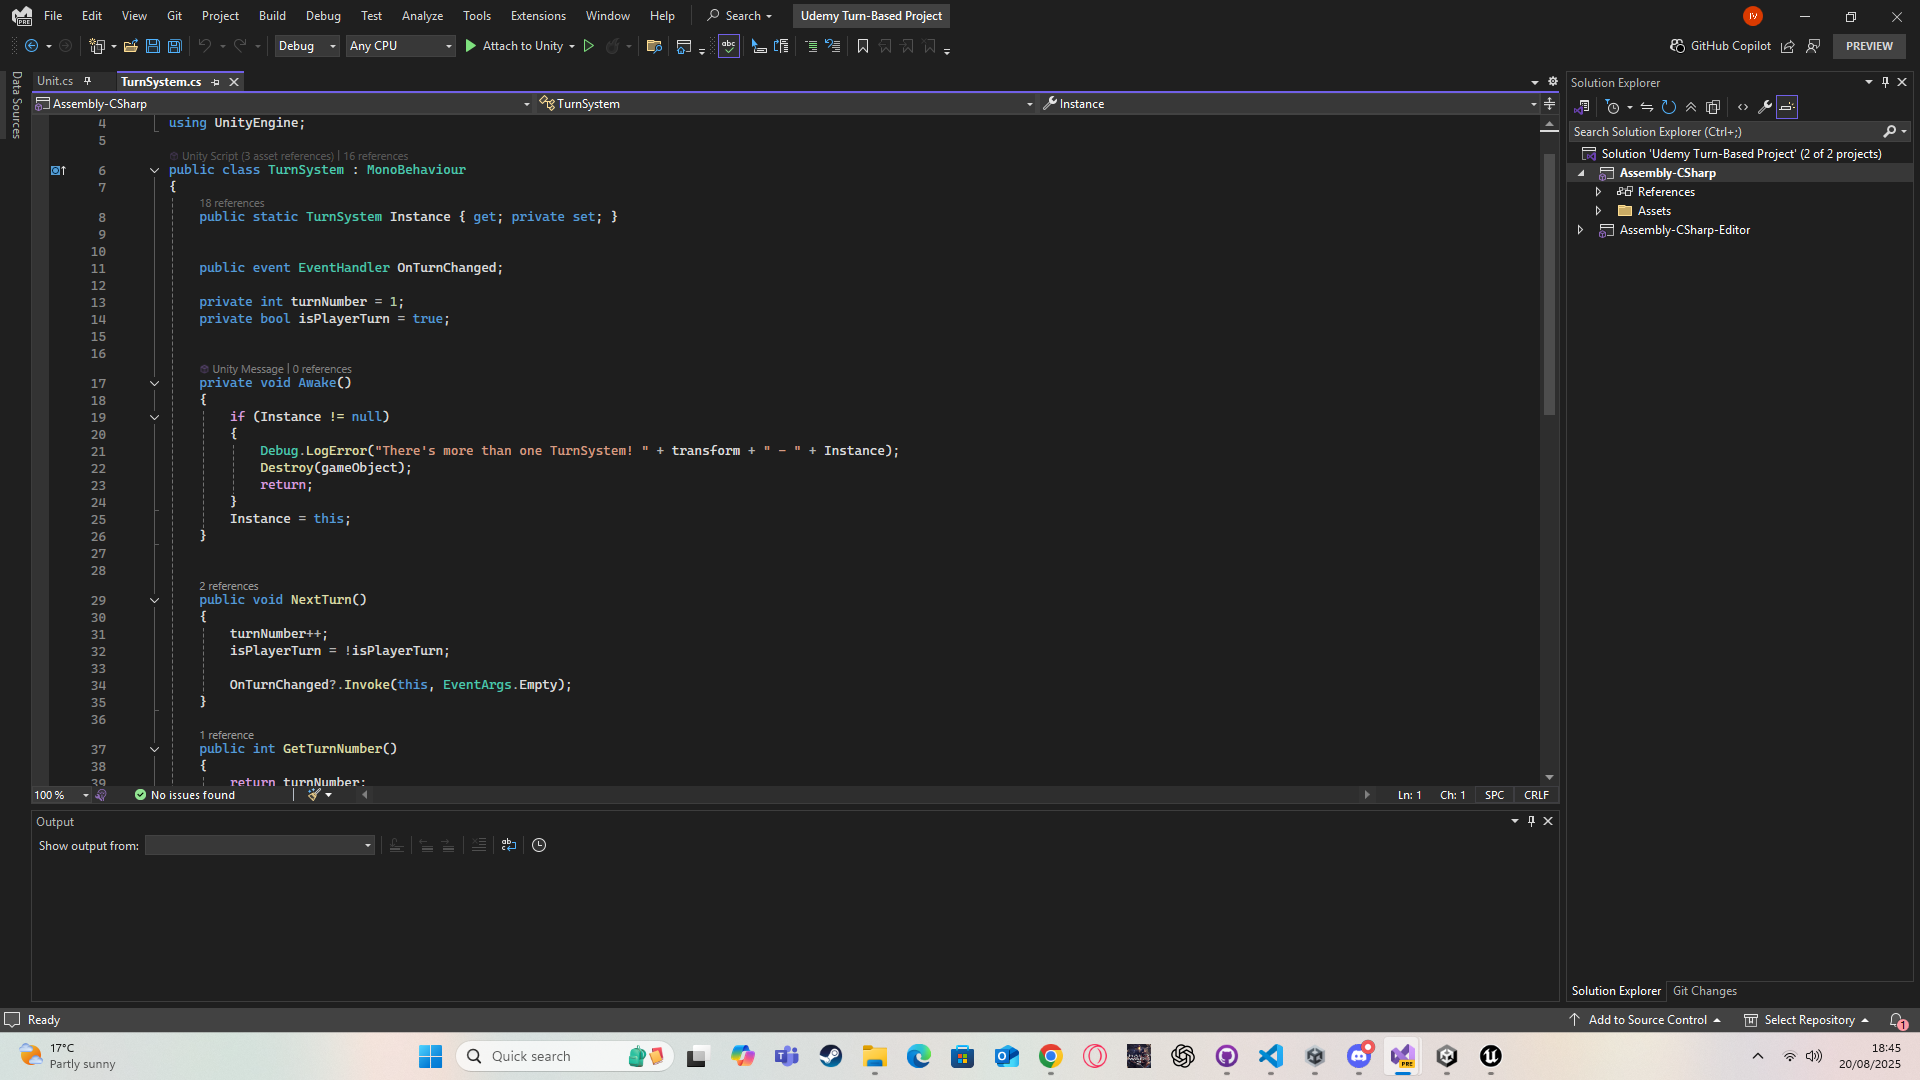Expand the References node

[1598, 192]
